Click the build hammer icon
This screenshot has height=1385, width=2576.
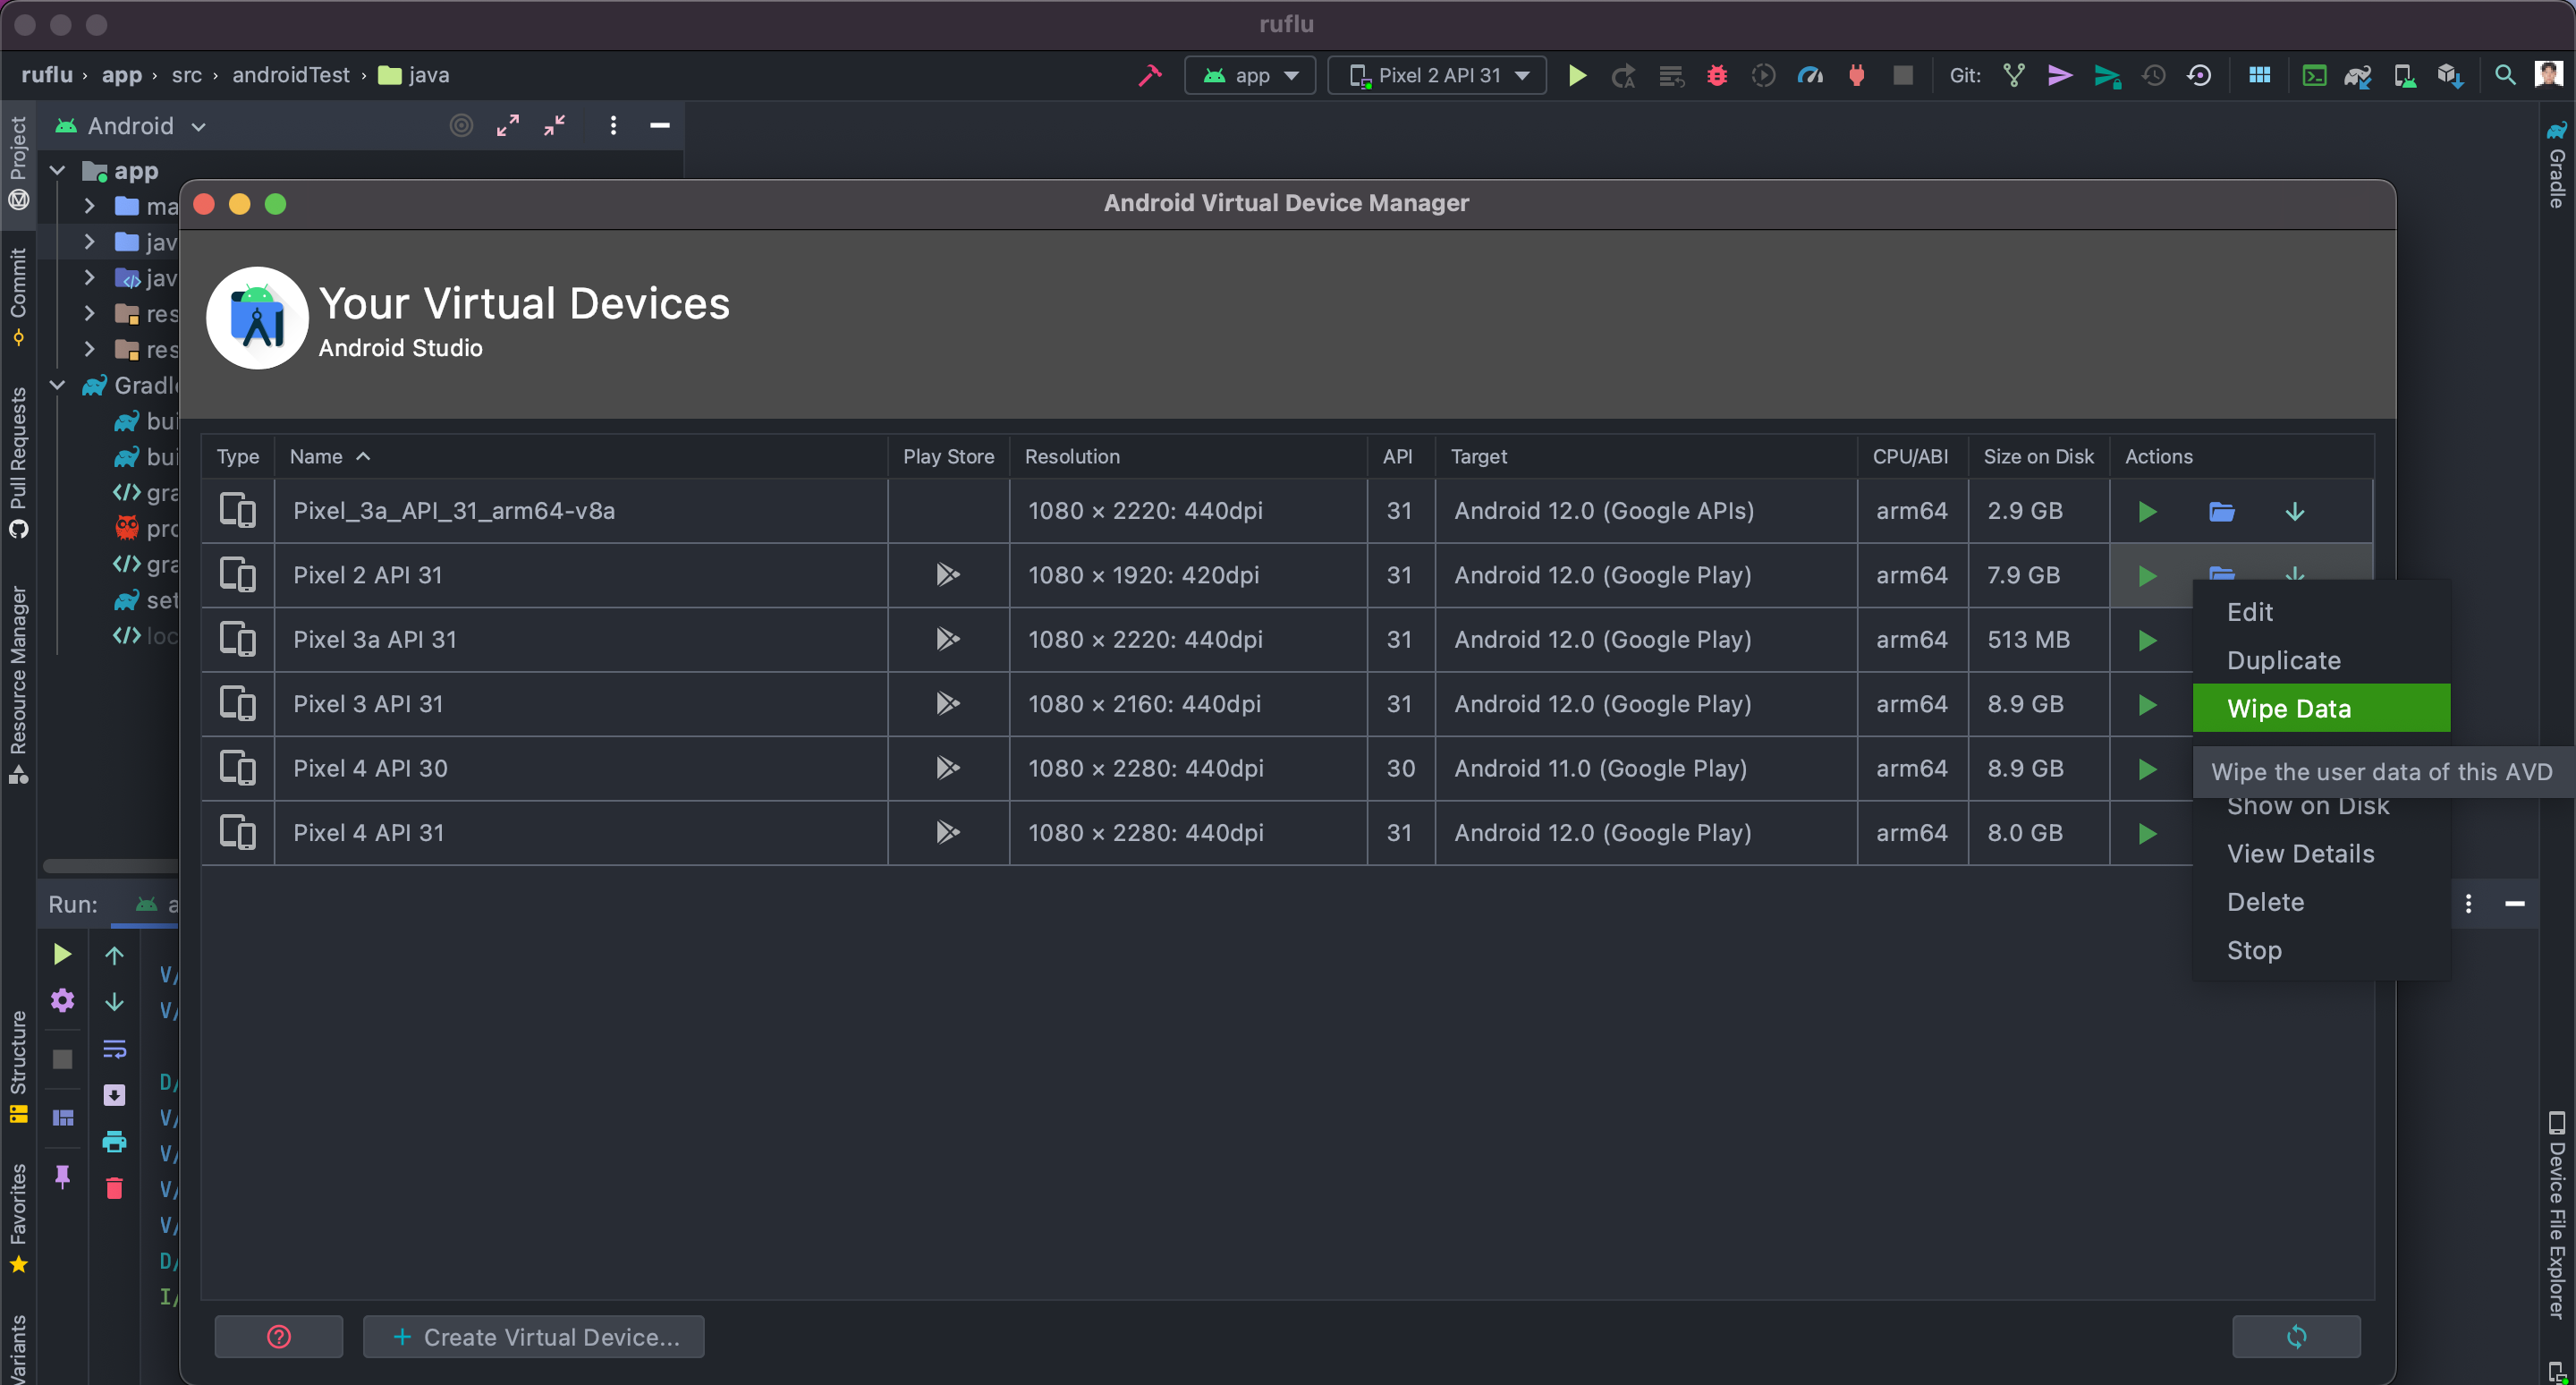tap(1150, 75)
